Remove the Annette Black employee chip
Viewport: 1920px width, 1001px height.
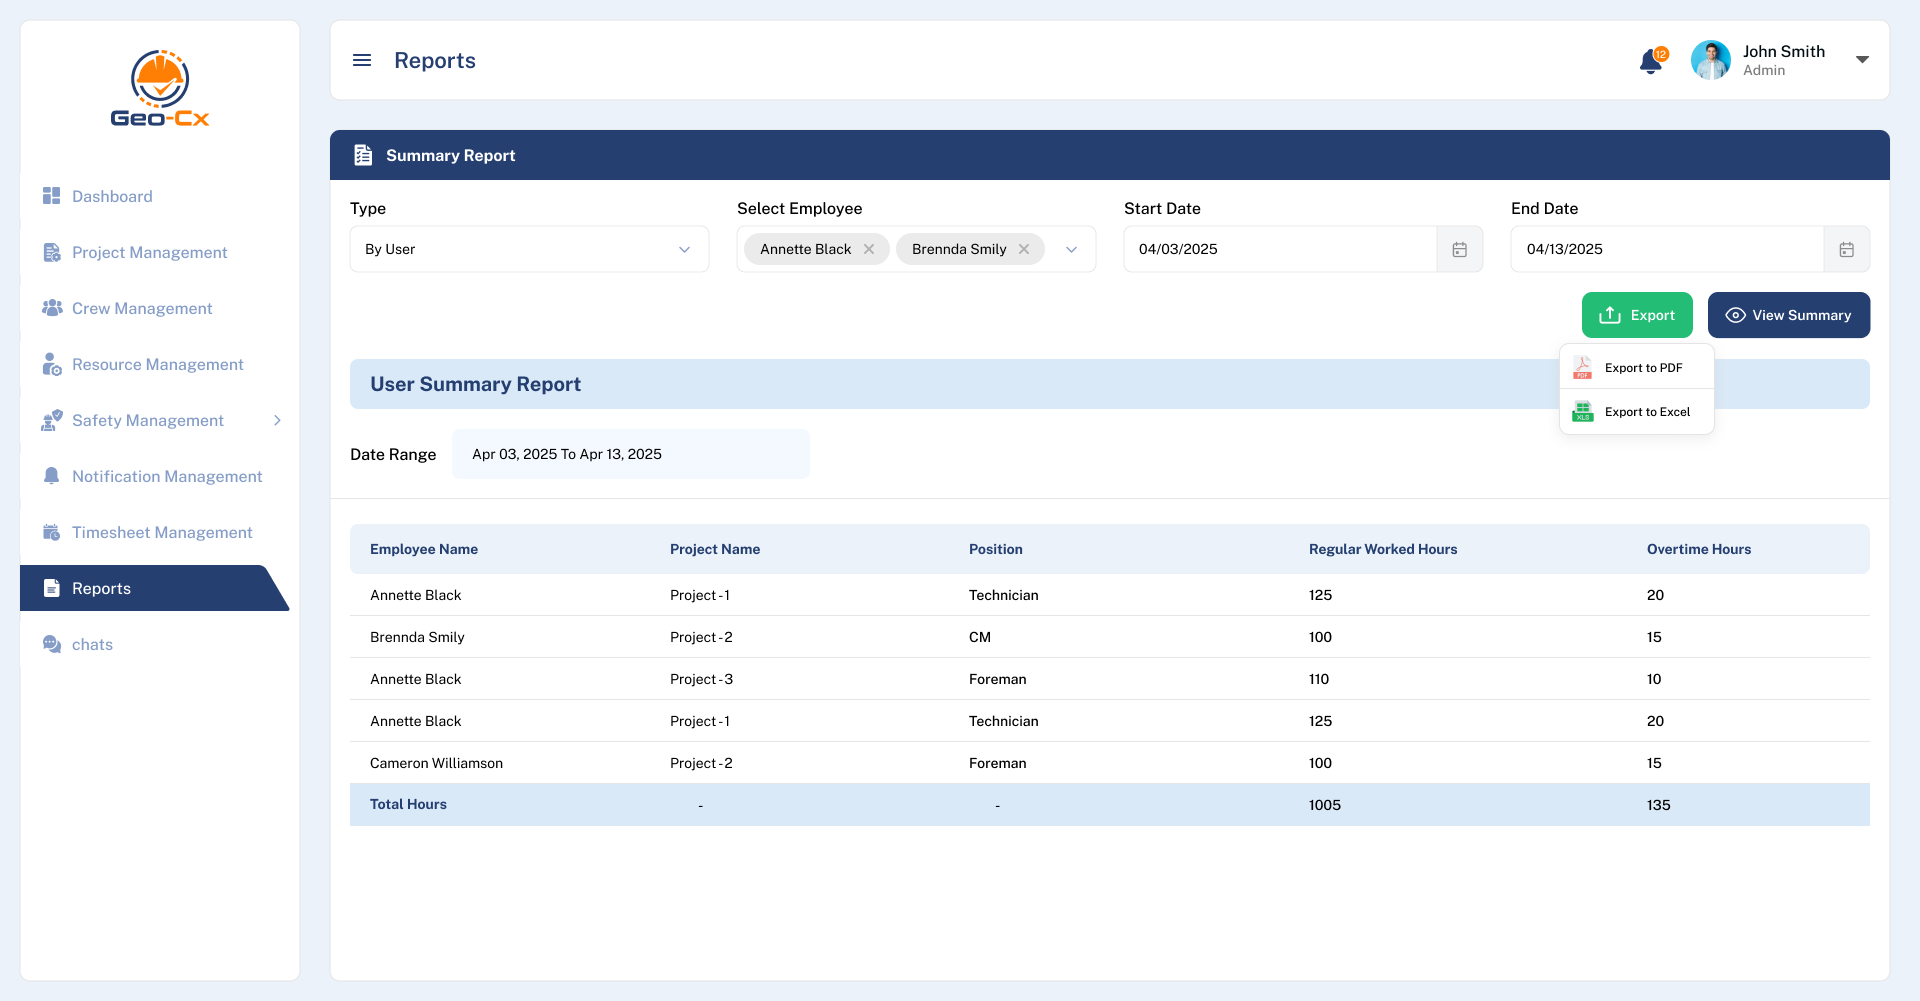[x=869, y=249]
